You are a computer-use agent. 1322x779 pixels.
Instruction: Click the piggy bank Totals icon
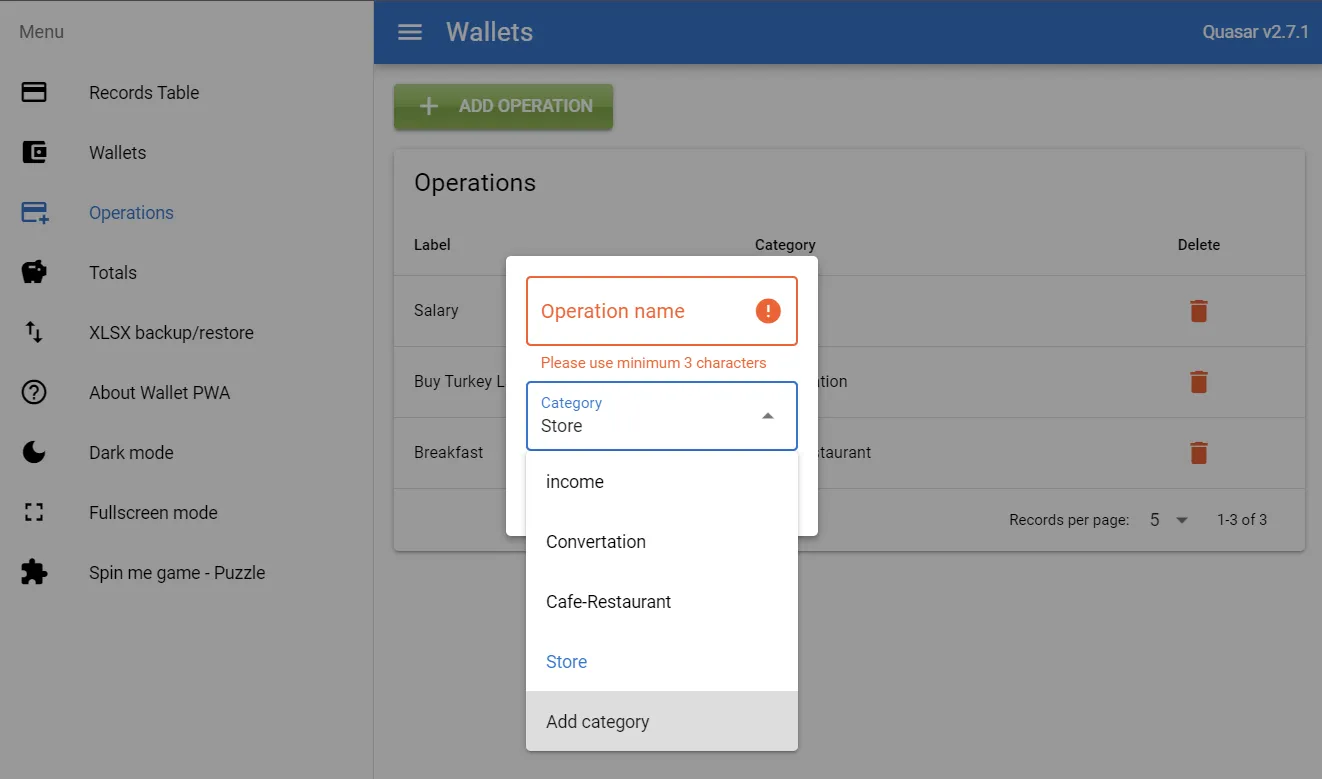(x=34, y=273)
